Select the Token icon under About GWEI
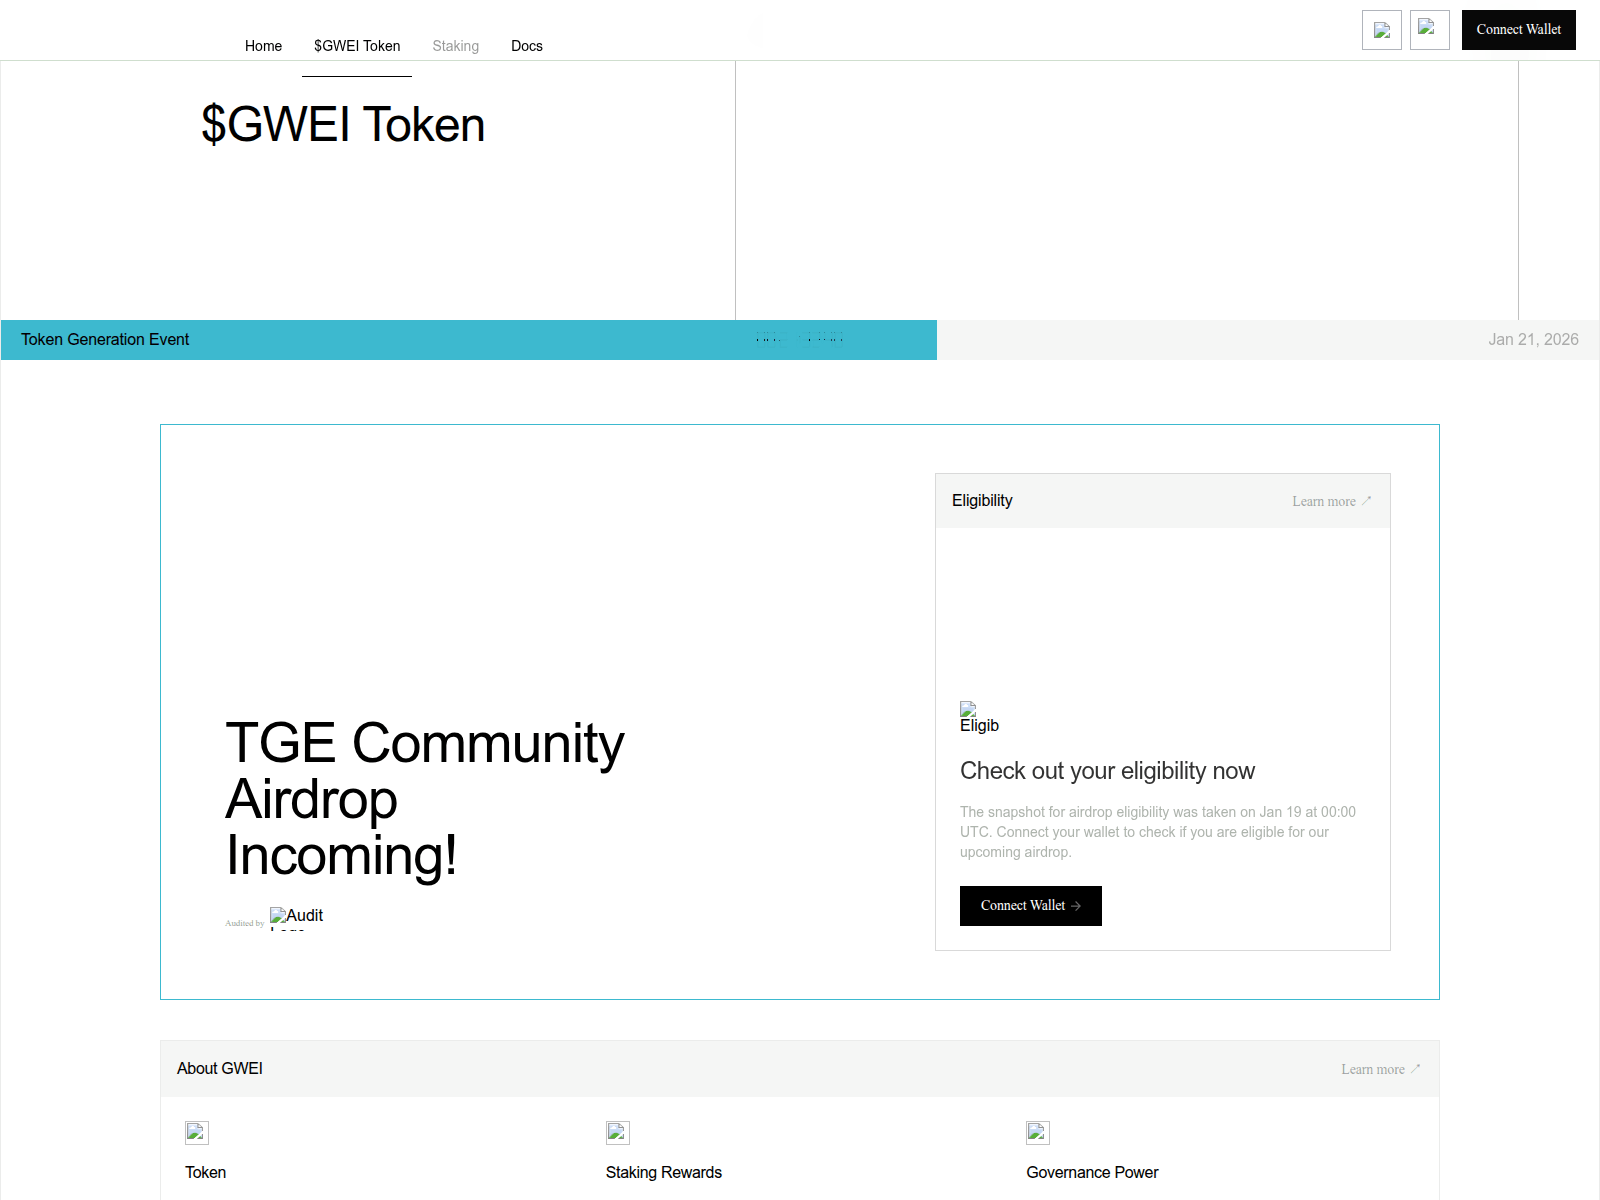This screenshot has width=1600, height=1200. [196, 1133]
